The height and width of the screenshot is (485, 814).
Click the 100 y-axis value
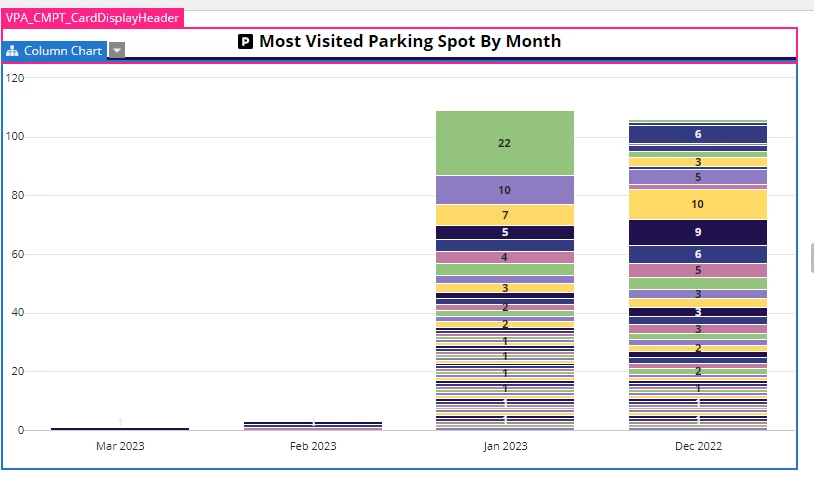point(15,137)
